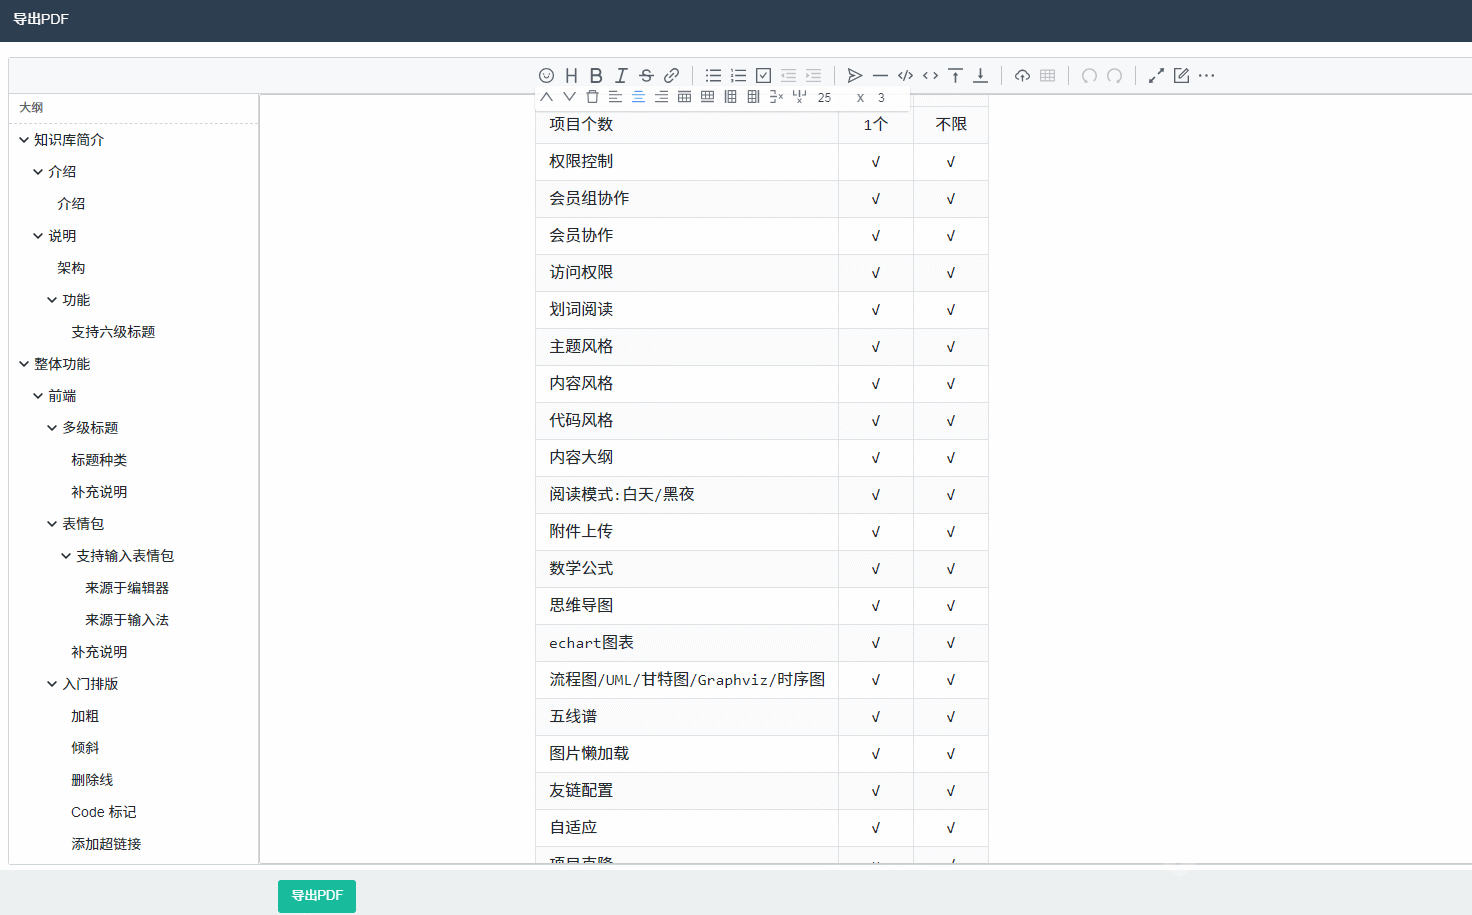Select 来源于编辑器 in the outline
1472x915 pixels.
(127, 588)
